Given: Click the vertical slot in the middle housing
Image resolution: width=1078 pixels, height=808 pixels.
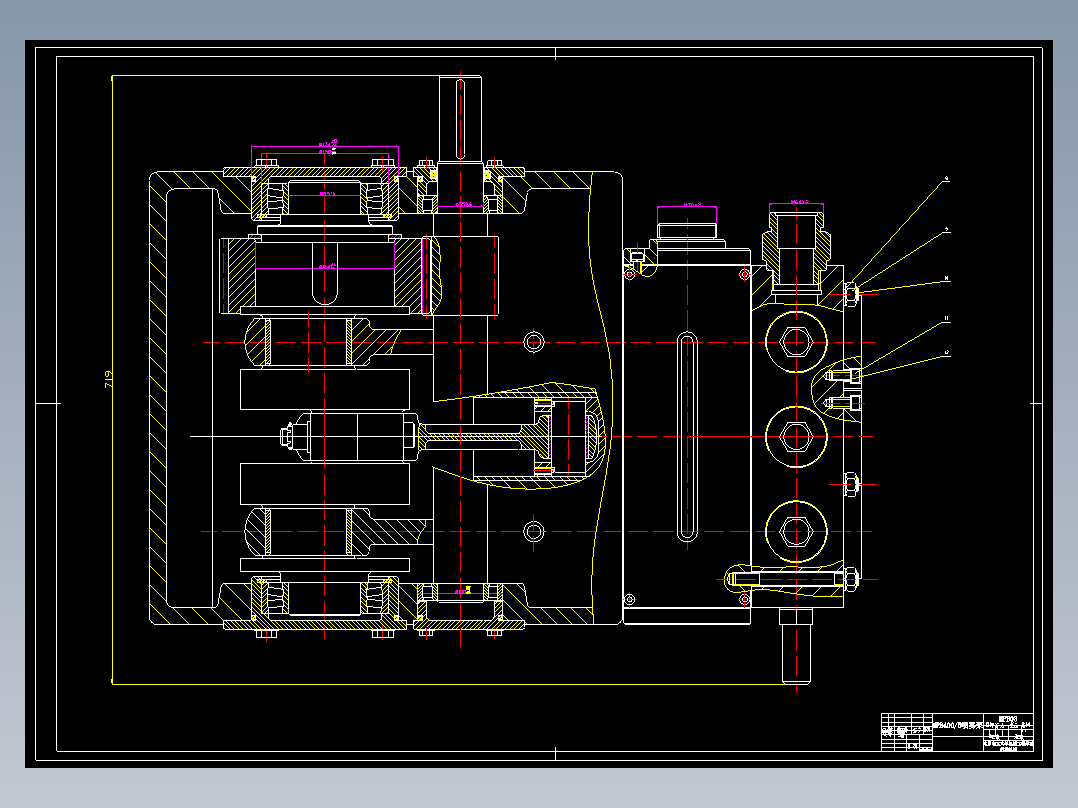Looking at the screenshot, I should (x=687, y=437).
